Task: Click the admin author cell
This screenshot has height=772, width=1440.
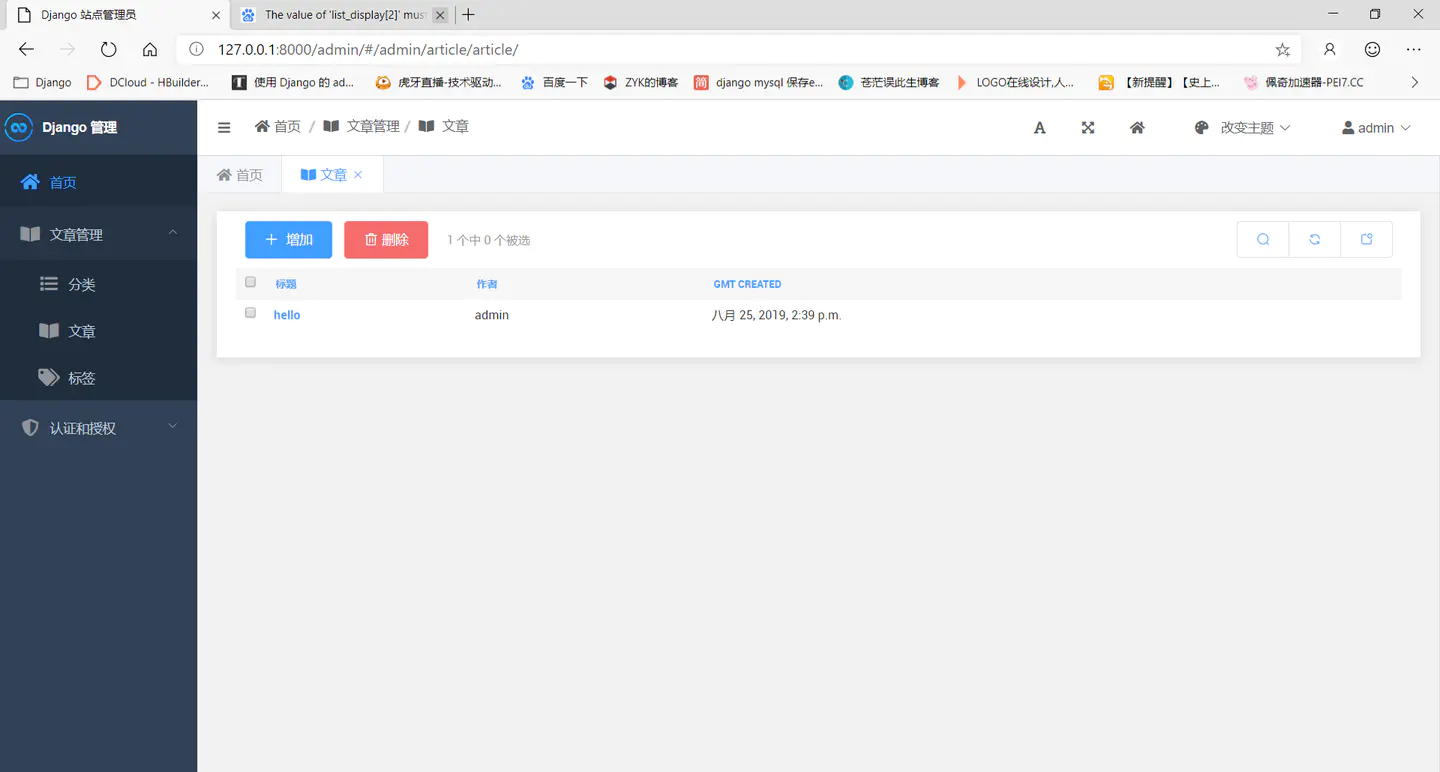Action: (x=492, y=315)
